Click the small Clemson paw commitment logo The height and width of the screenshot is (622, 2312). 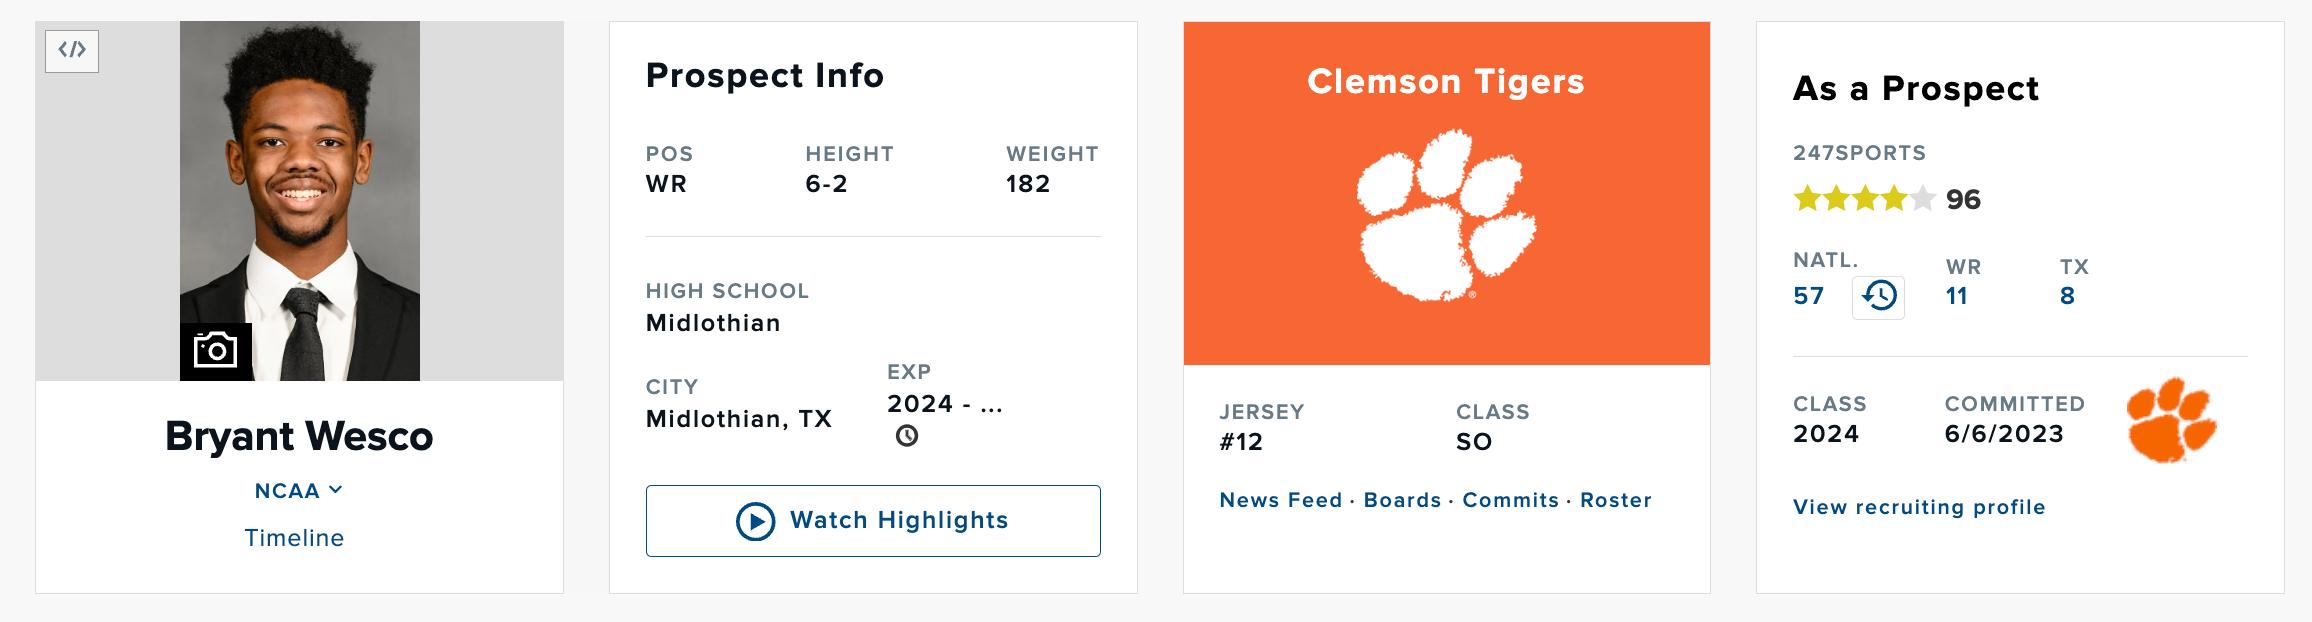[2170, 420]
